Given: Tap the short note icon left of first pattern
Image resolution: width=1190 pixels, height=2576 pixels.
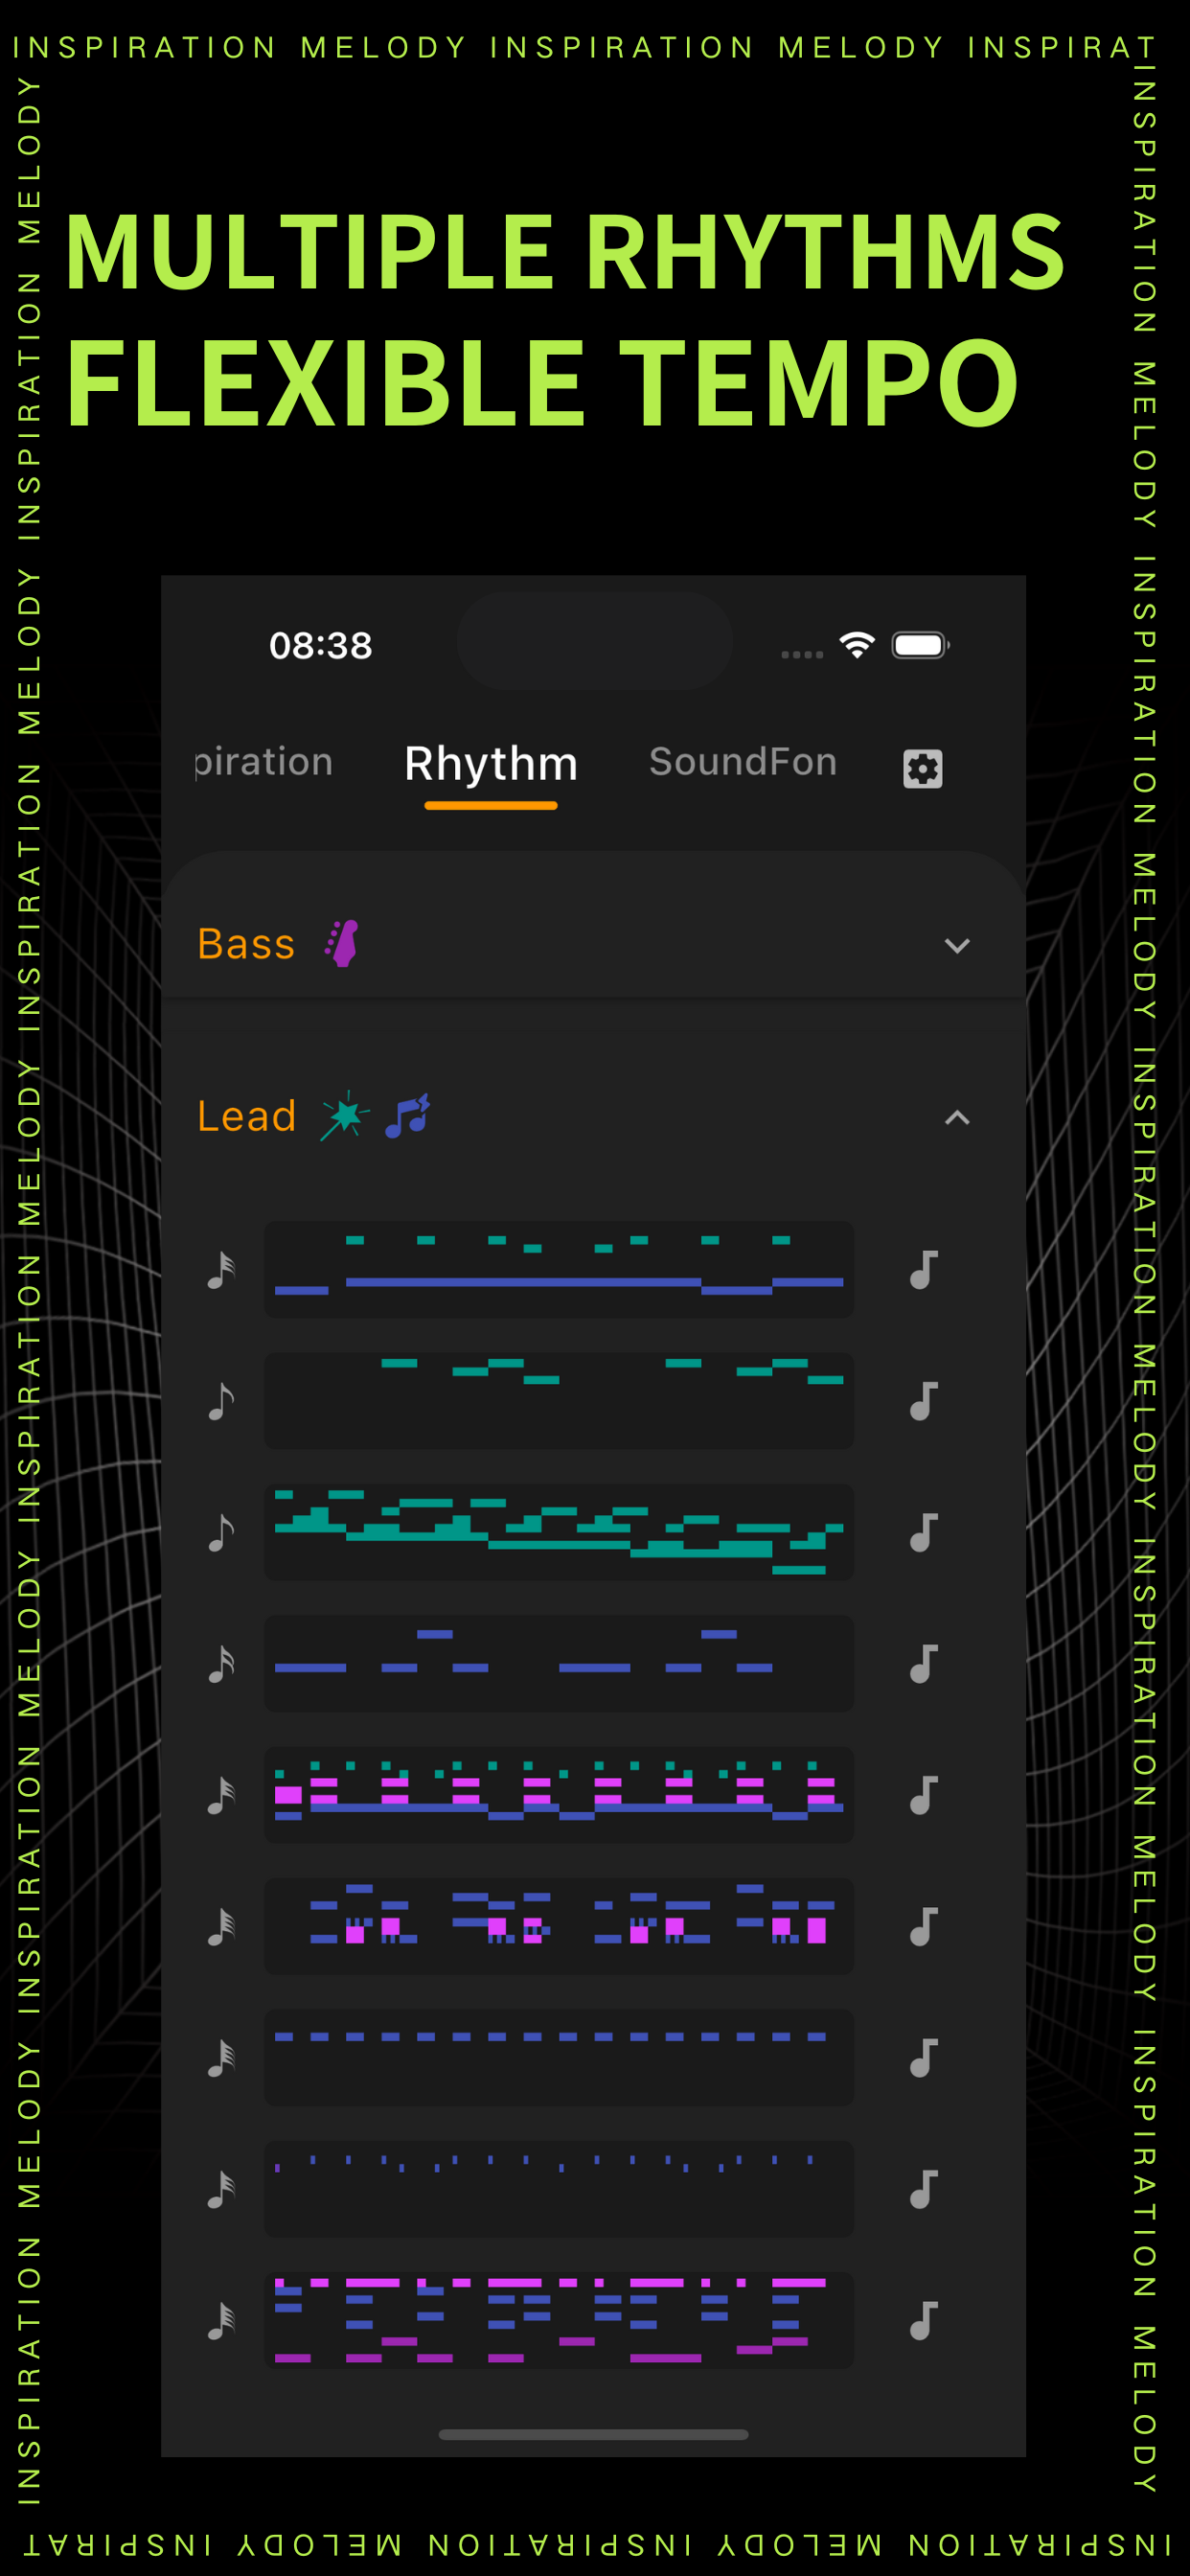Looking at the screenshot, I should tap(221, 1270).
